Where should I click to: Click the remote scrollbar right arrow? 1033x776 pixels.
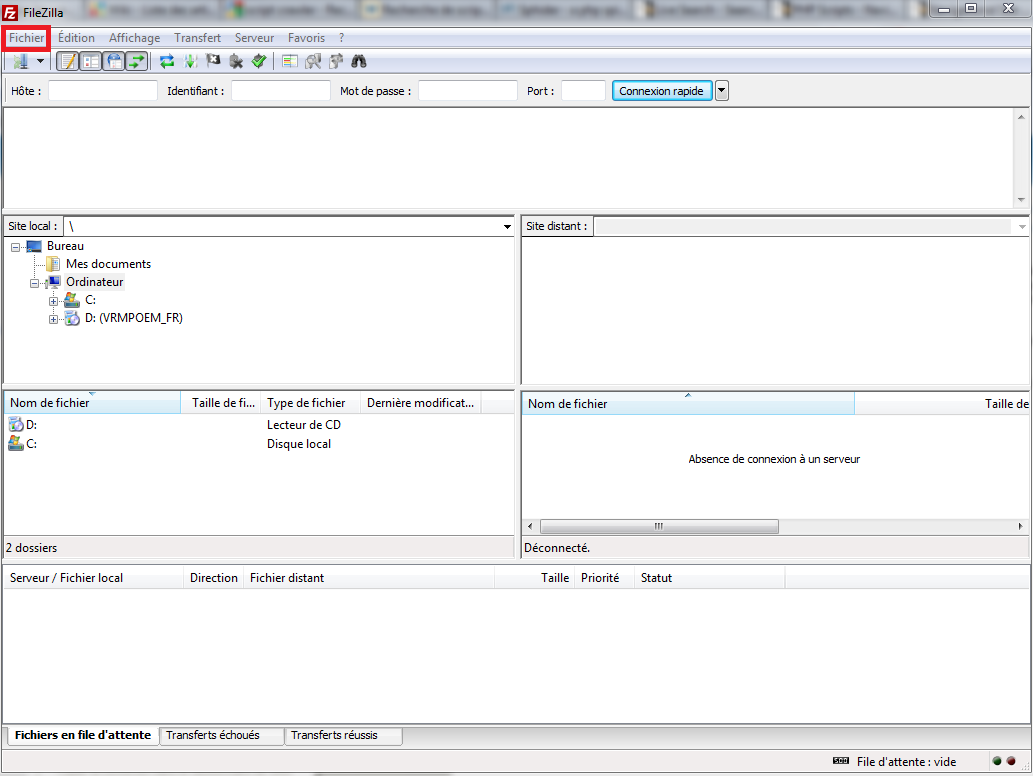coord(1020,526)
